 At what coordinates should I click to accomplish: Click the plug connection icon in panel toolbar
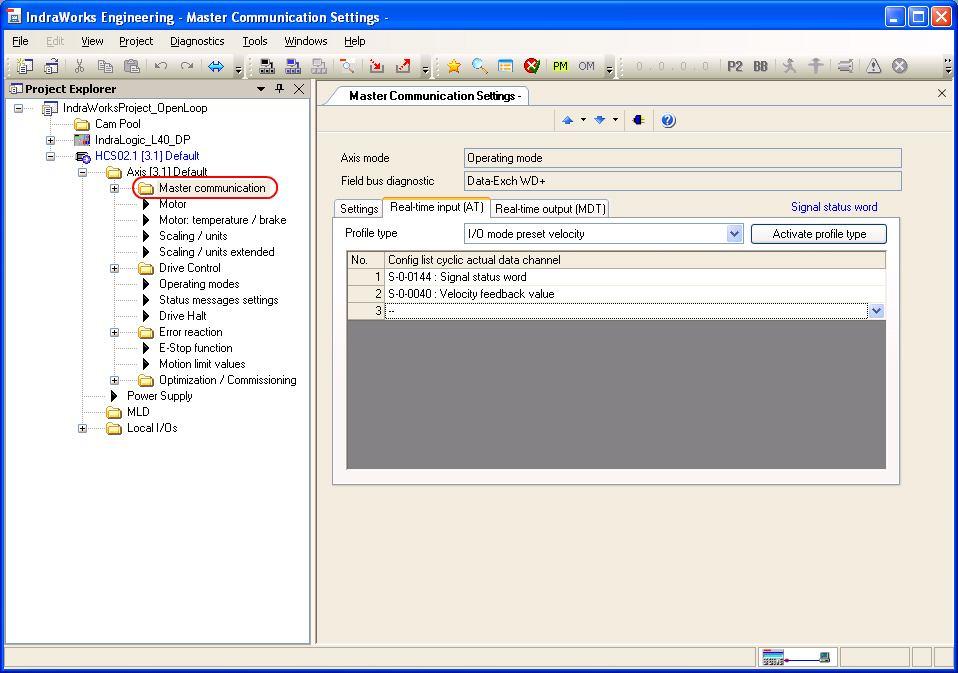(x=638, y=120)
